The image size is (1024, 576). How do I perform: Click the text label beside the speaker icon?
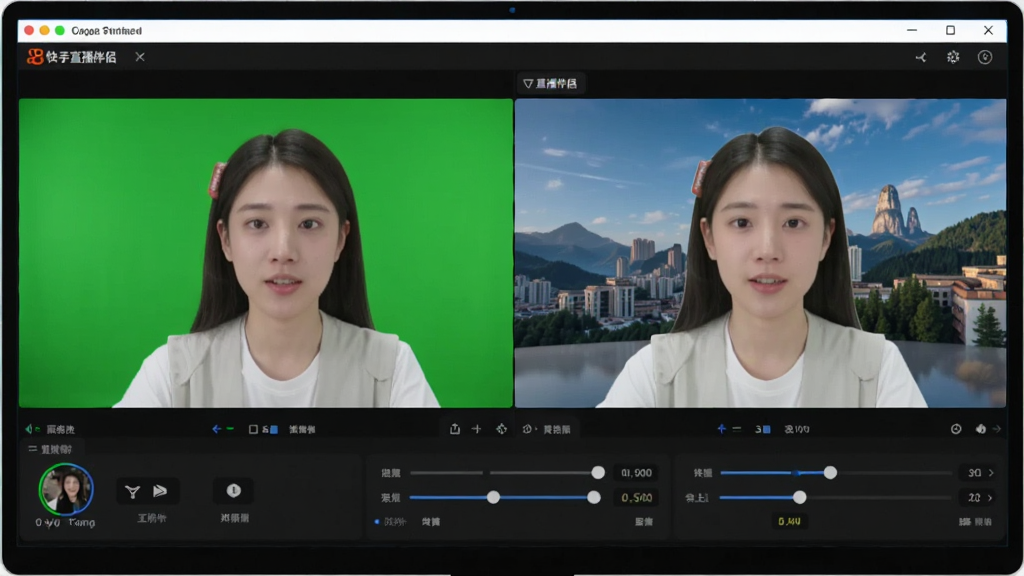60,429
